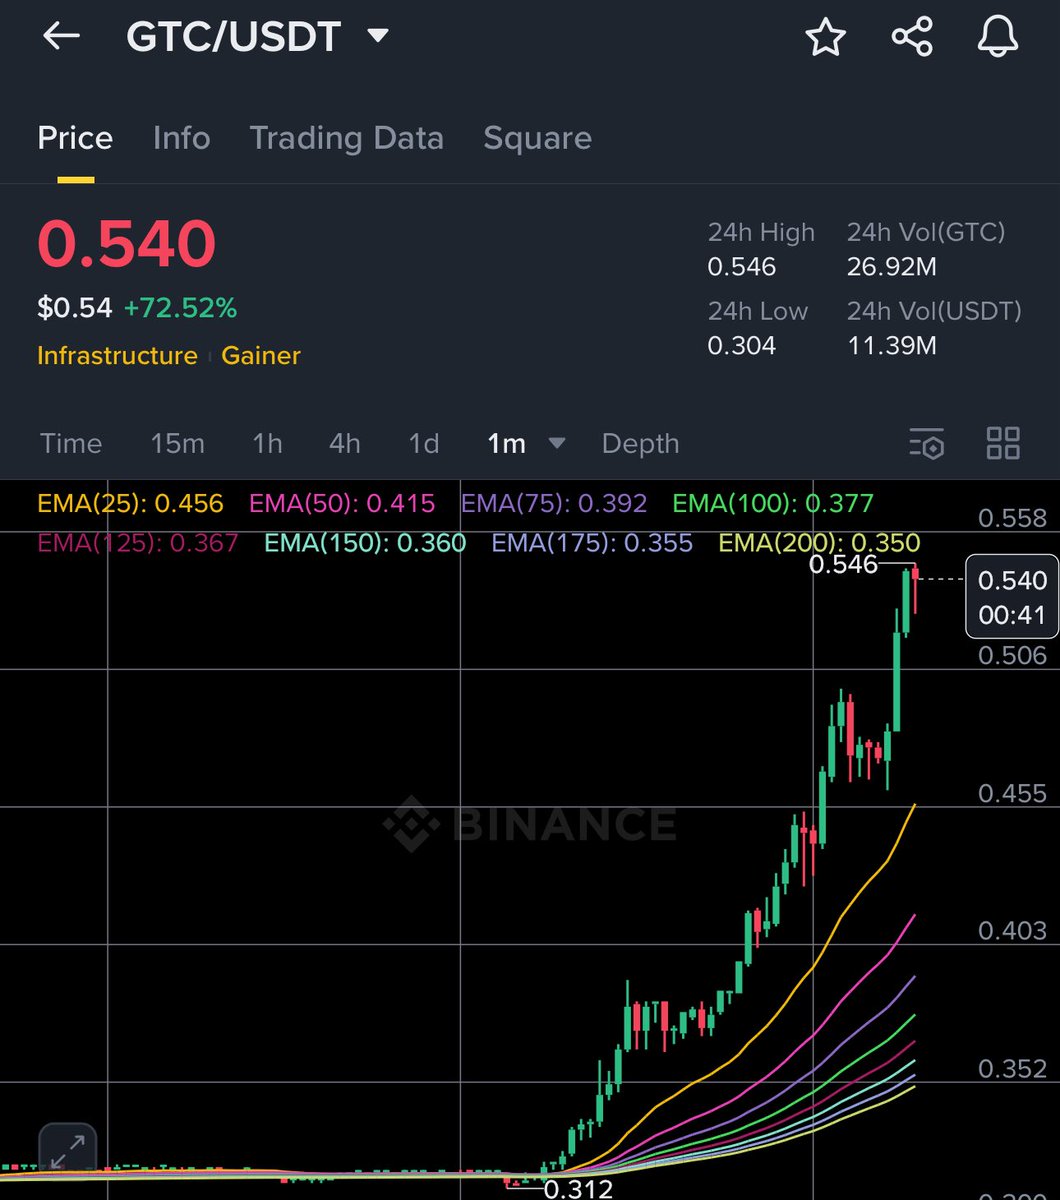Set a price alert with bell icon
The width and height of the screenshot is (1060, 1200).
pyautogui.click(x=997, y=37)
